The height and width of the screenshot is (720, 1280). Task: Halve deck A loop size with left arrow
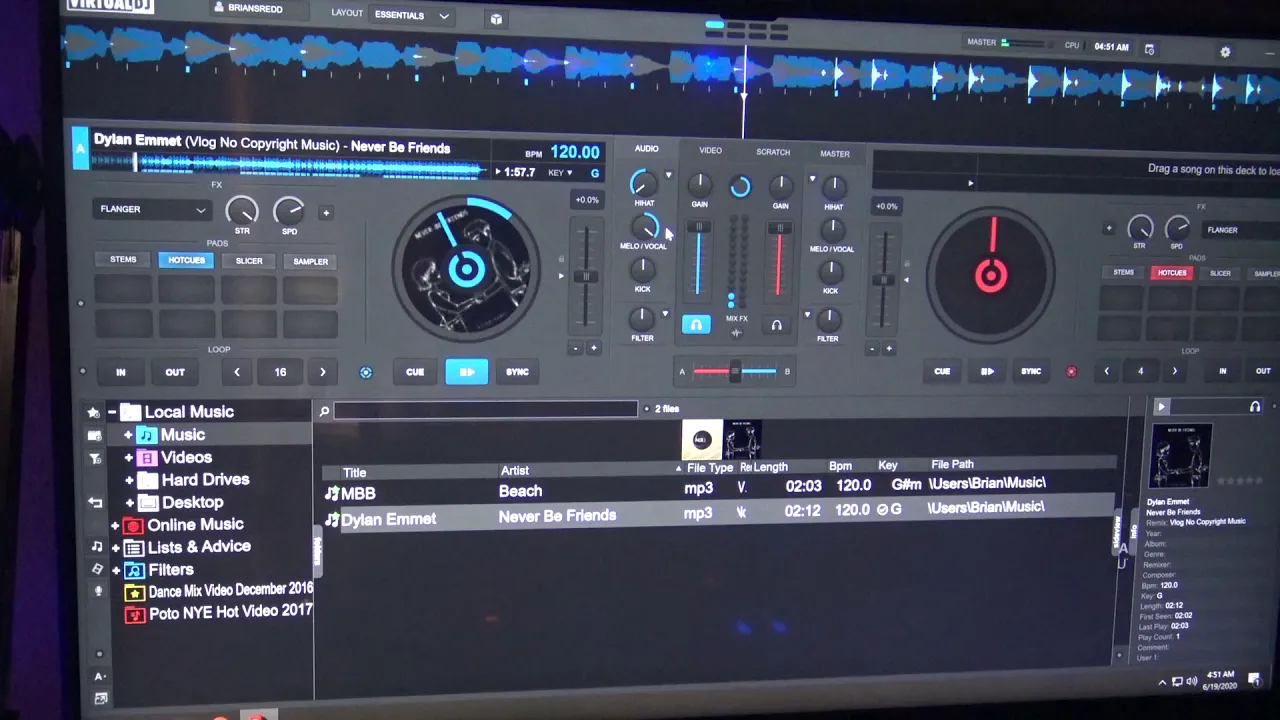[x=237, y=372]
